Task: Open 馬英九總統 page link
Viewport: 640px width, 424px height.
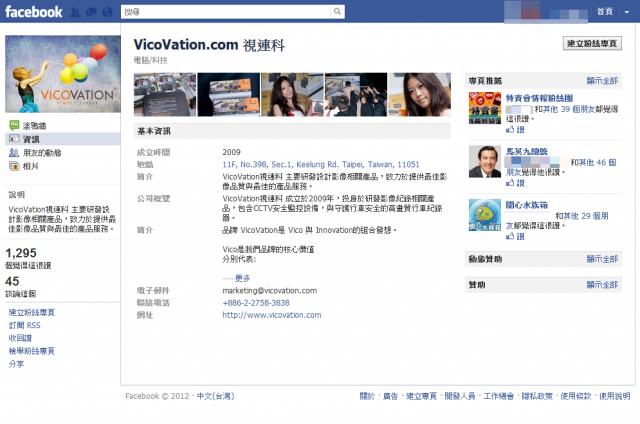Action: (527, 151)
